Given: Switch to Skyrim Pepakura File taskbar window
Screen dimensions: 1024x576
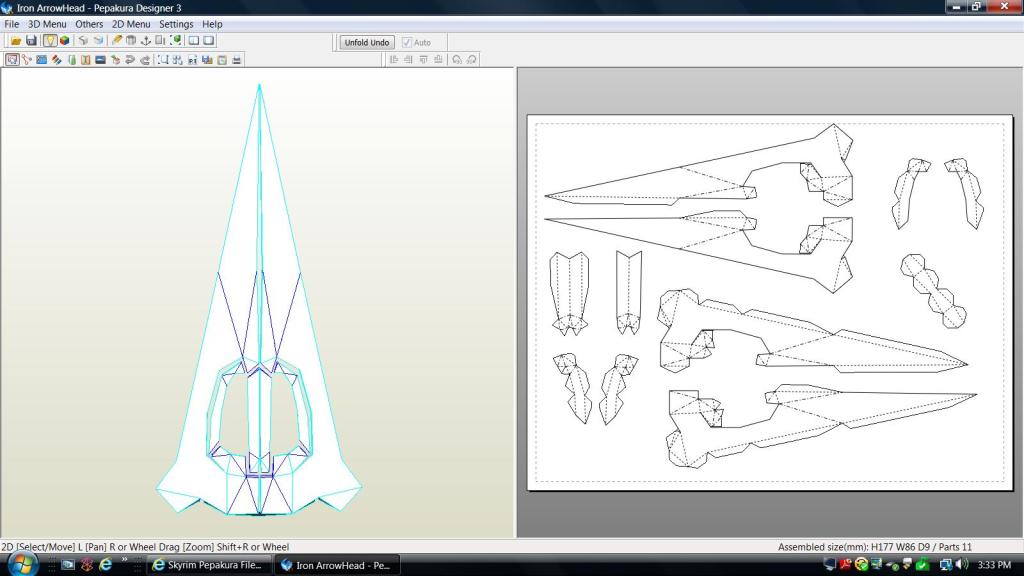Looking at the screenshot, I should point(207,566).
